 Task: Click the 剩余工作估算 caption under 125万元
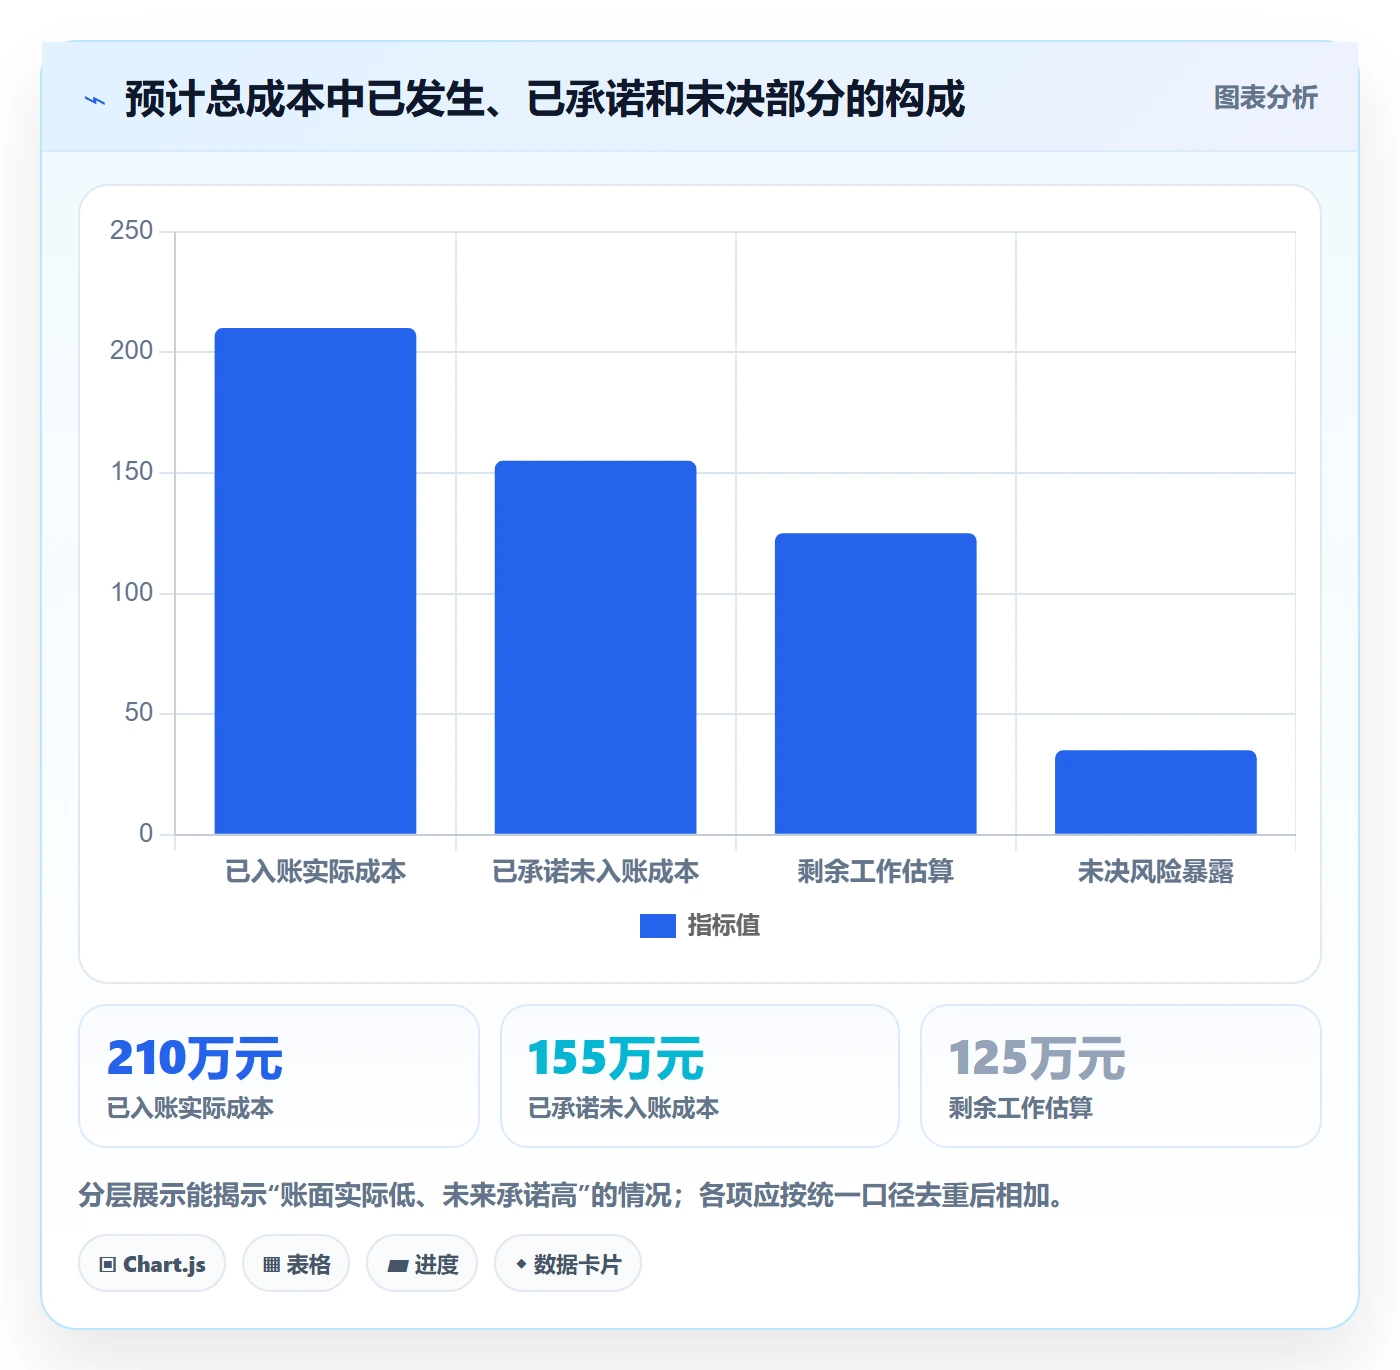[1021, 1108]
